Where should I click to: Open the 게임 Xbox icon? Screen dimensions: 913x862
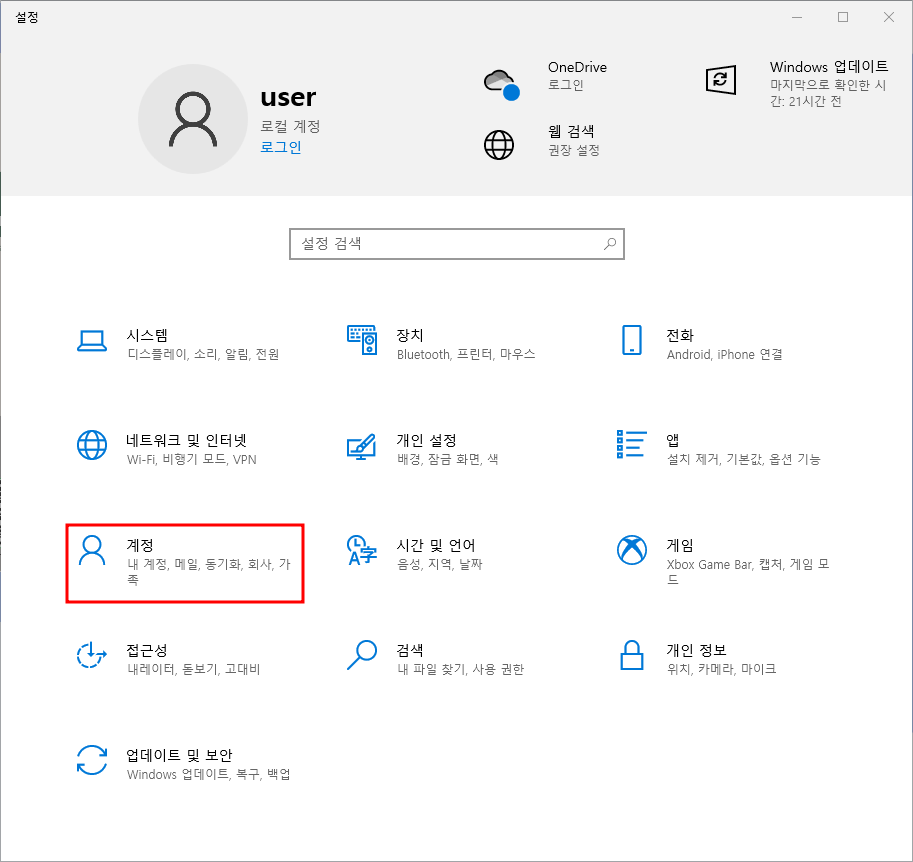point(632,550)
